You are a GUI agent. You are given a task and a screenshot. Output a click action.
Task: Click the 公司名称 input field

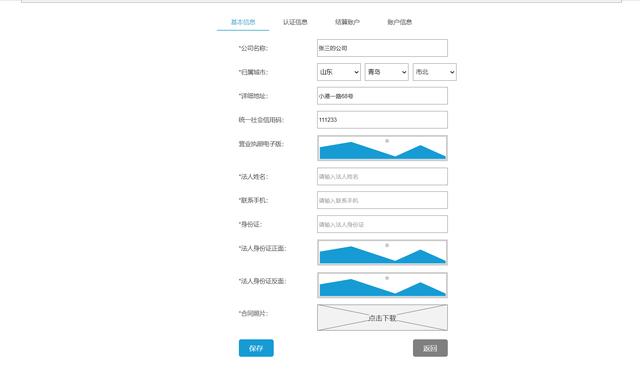click(x=382, y=48)
